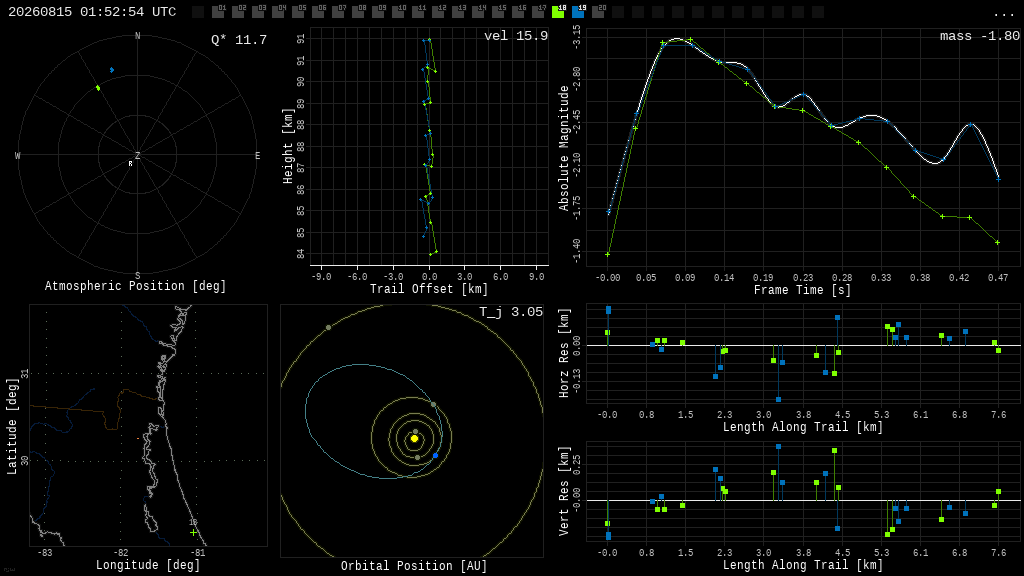Click station box labeled 01

point(218,12)
